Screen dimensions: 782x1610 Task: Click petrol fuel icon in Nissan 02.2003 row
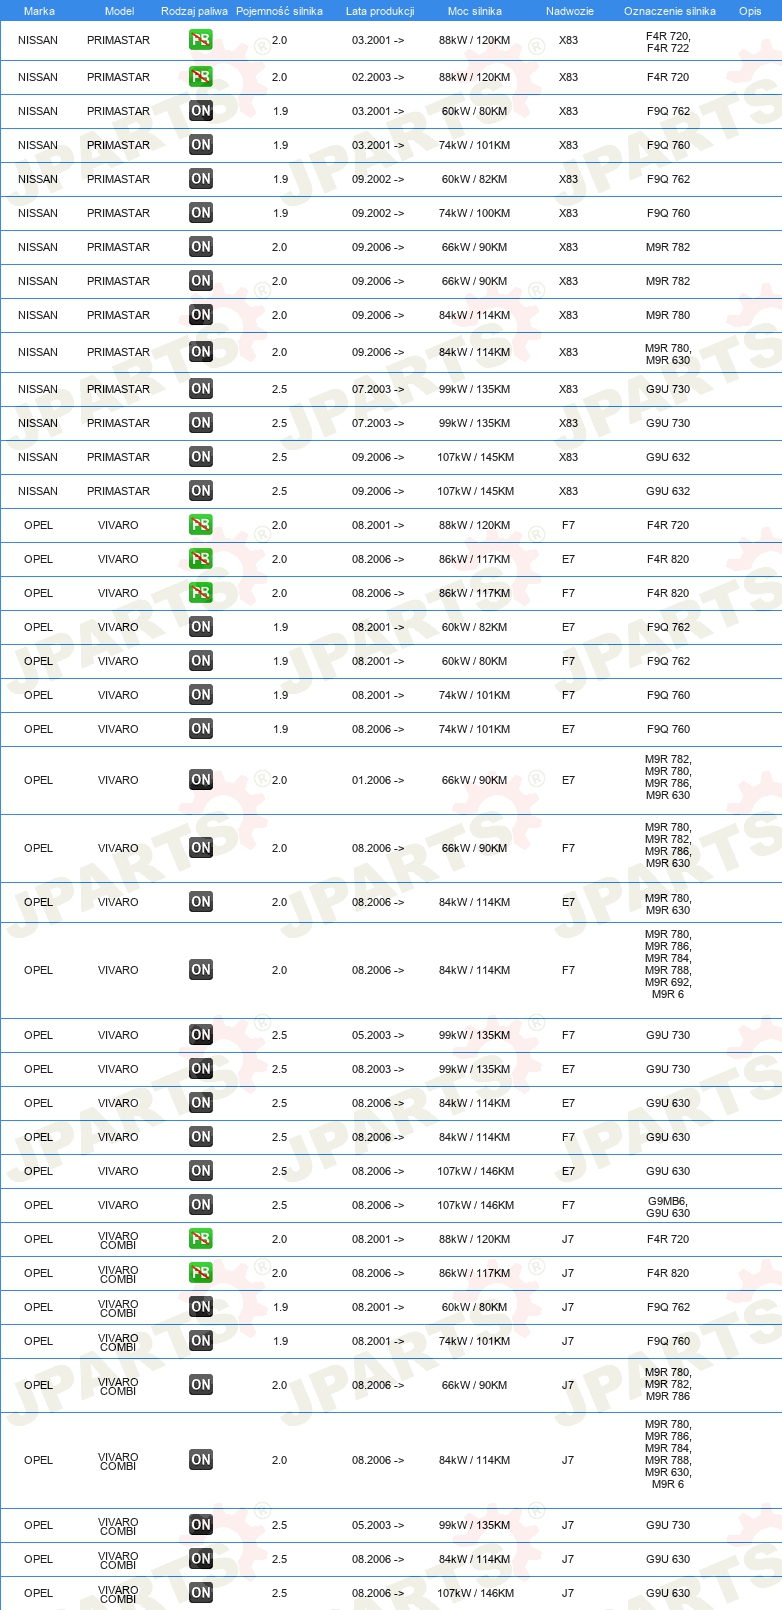point(201,77)
